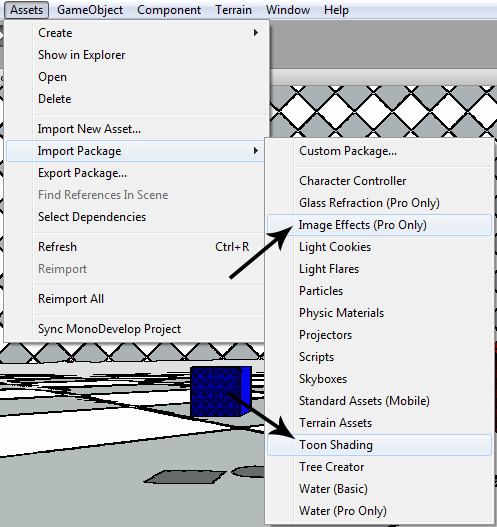Import the Projectors package

click(379, 335)
